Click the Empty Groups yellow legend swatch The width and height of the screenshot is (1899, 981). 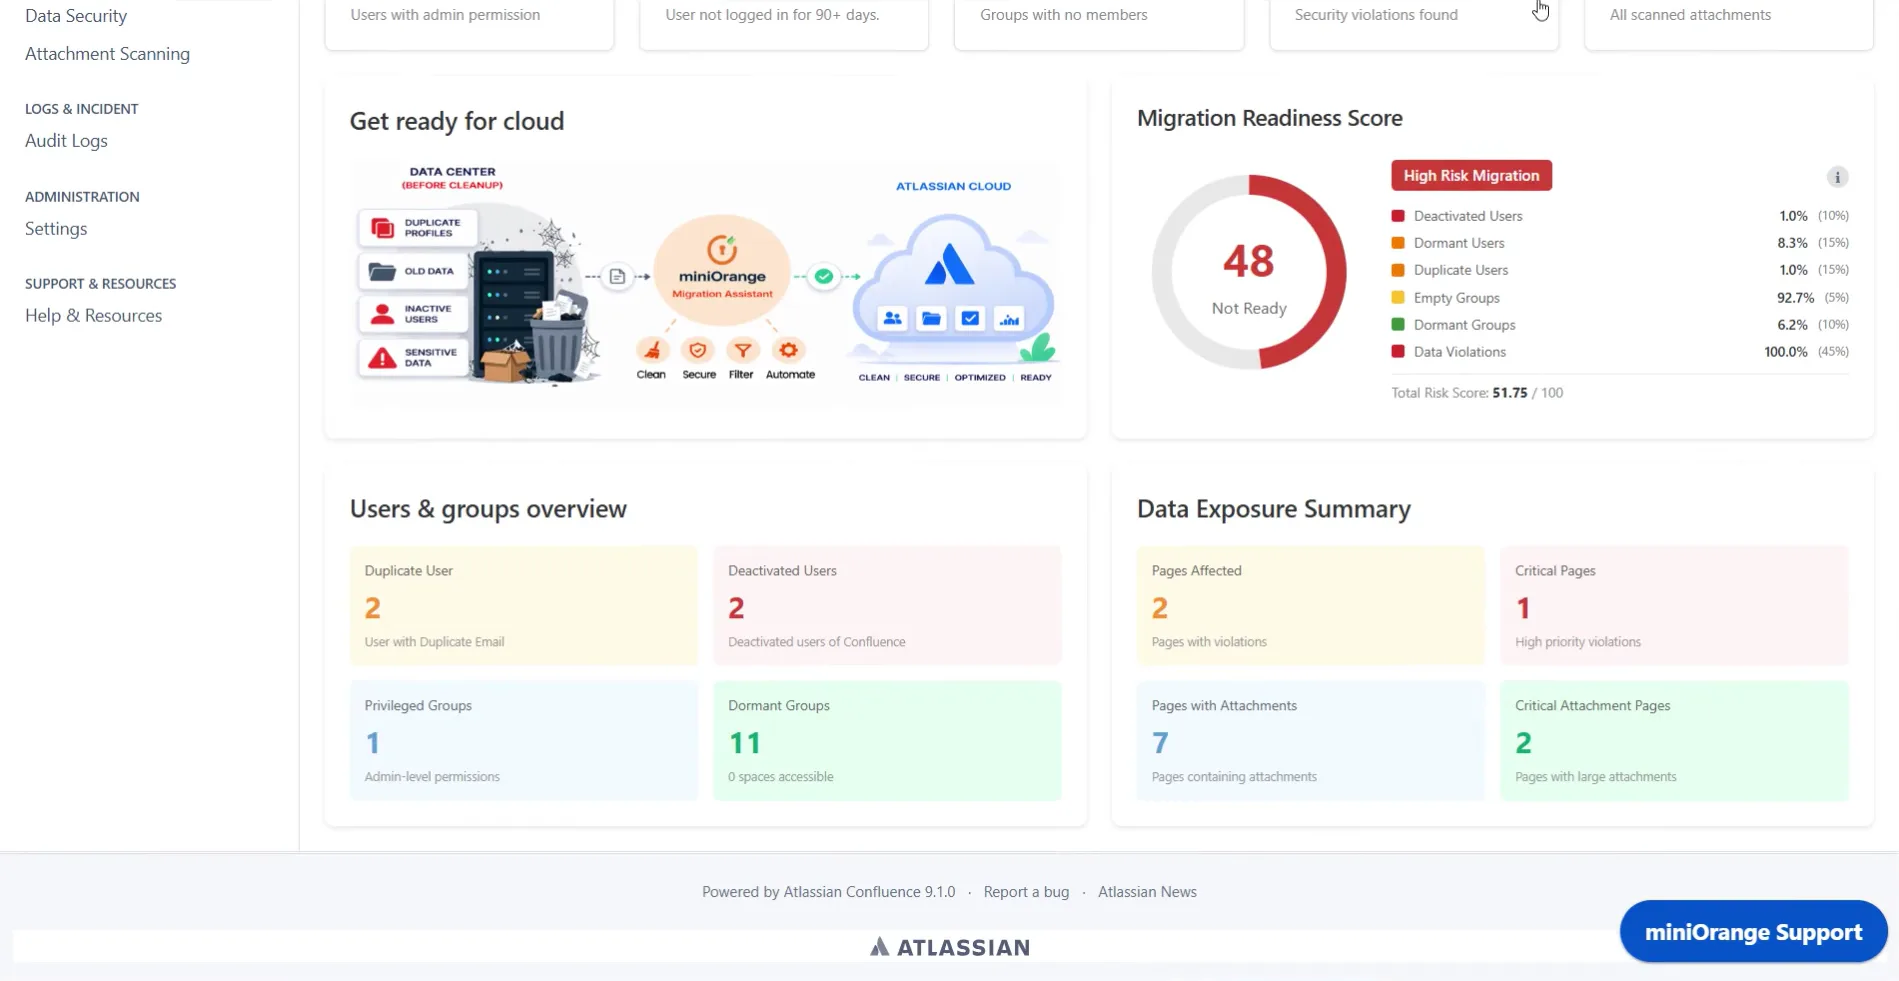[1398, 298]
